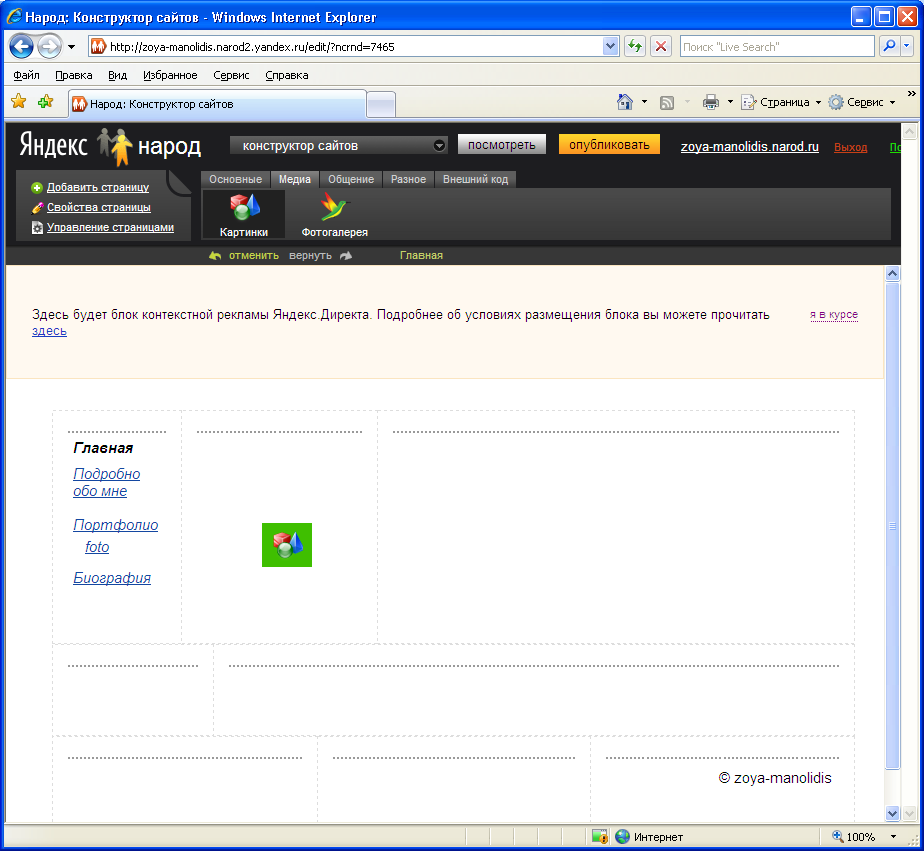Click the Выход logout link
This screenshot has width=924, height=851.
pos(850,147)
